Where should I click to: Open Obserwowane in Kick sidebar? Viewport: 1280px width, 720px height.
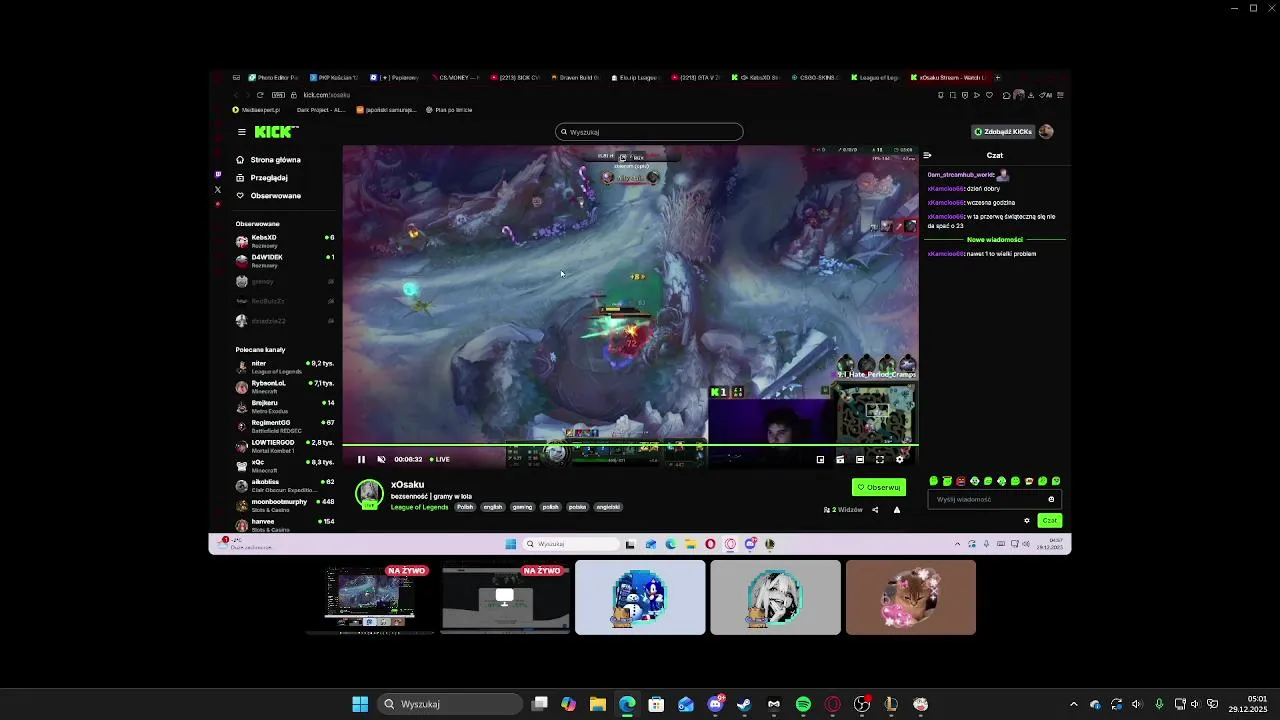269,196
